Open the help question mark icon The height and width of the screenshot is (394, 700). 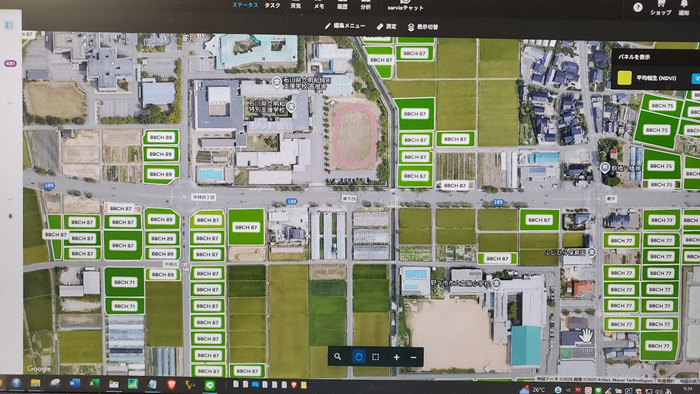[x=638, y=7]
